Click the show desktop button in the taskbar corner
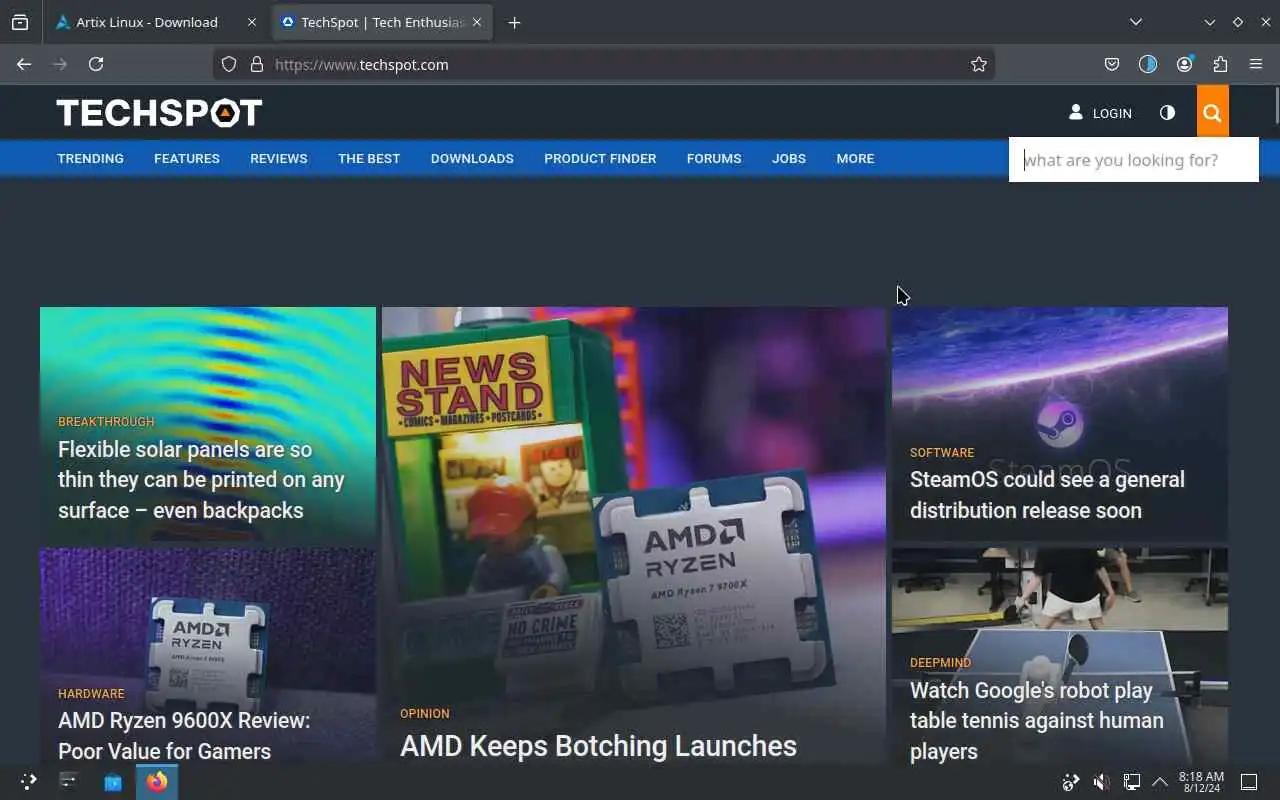Viewport: 1280px width, 800px height. point(1249,782)
